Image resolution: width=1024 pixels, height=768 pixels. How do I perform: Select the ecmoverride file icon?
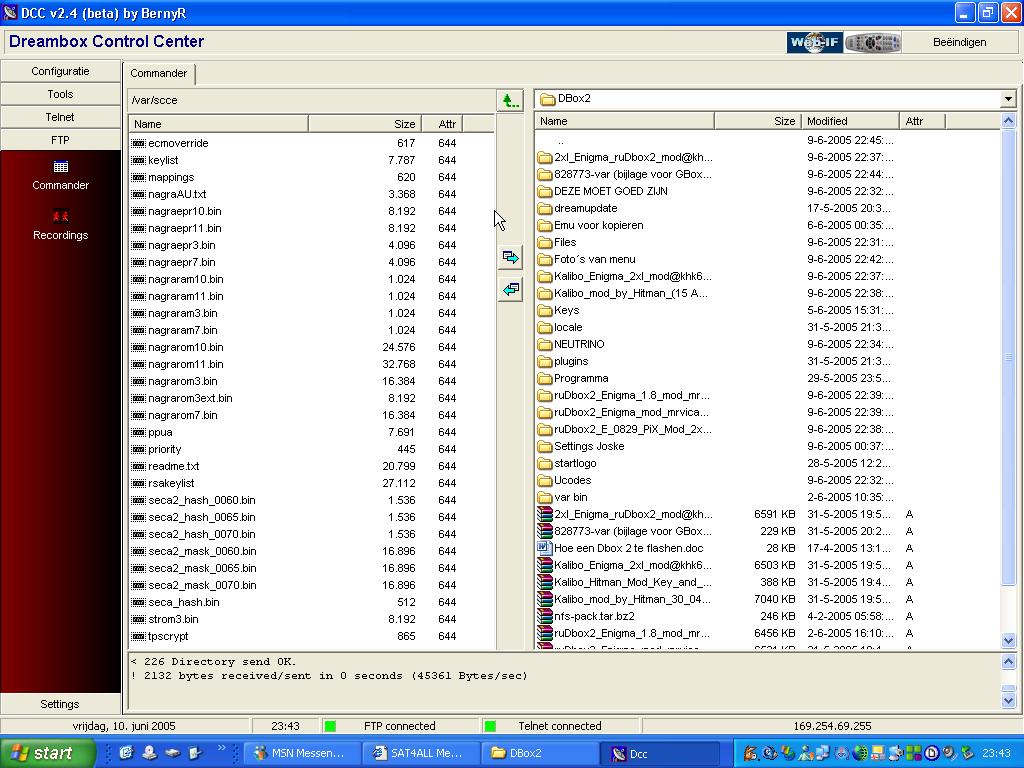click(x=138, y=143)
